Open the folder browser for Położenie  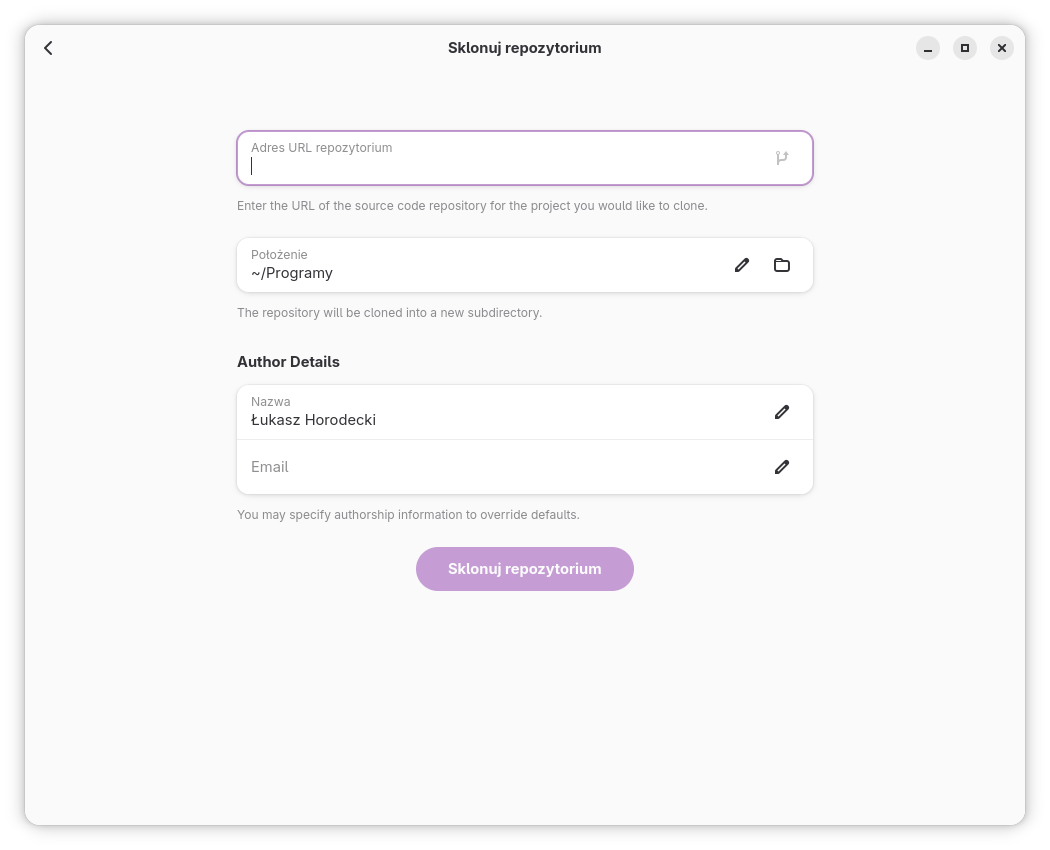782,265
